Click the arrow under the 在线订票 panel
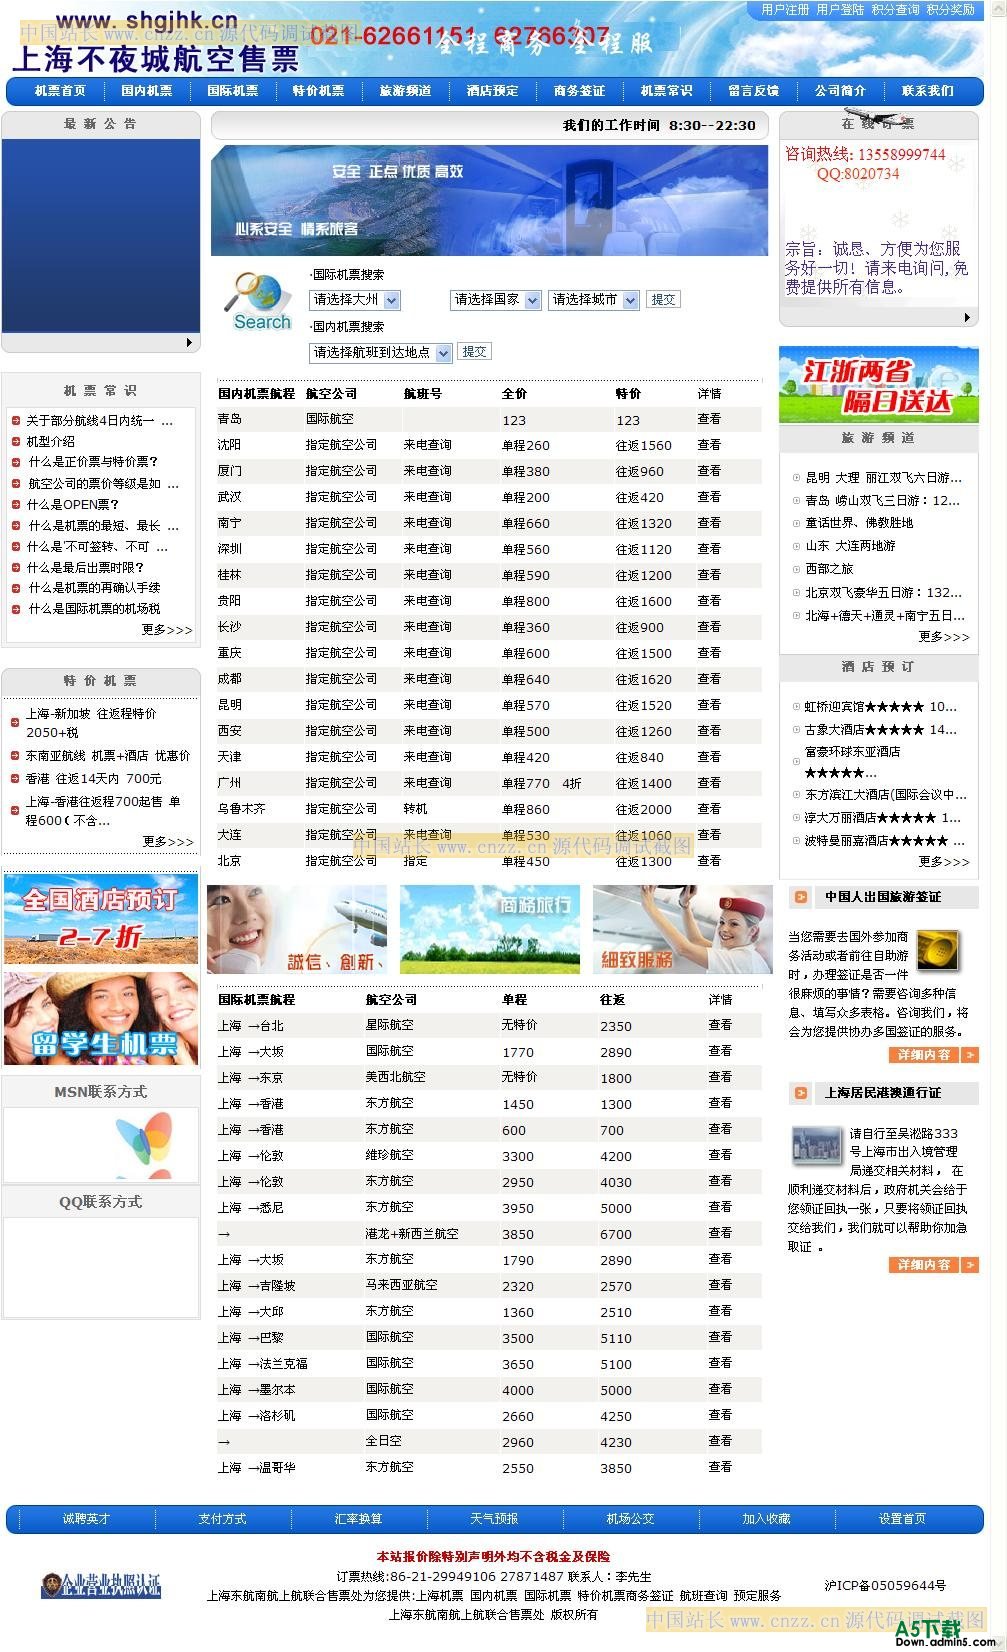The height and width of the screenshot is (1652, 1007). coord(967,317)
